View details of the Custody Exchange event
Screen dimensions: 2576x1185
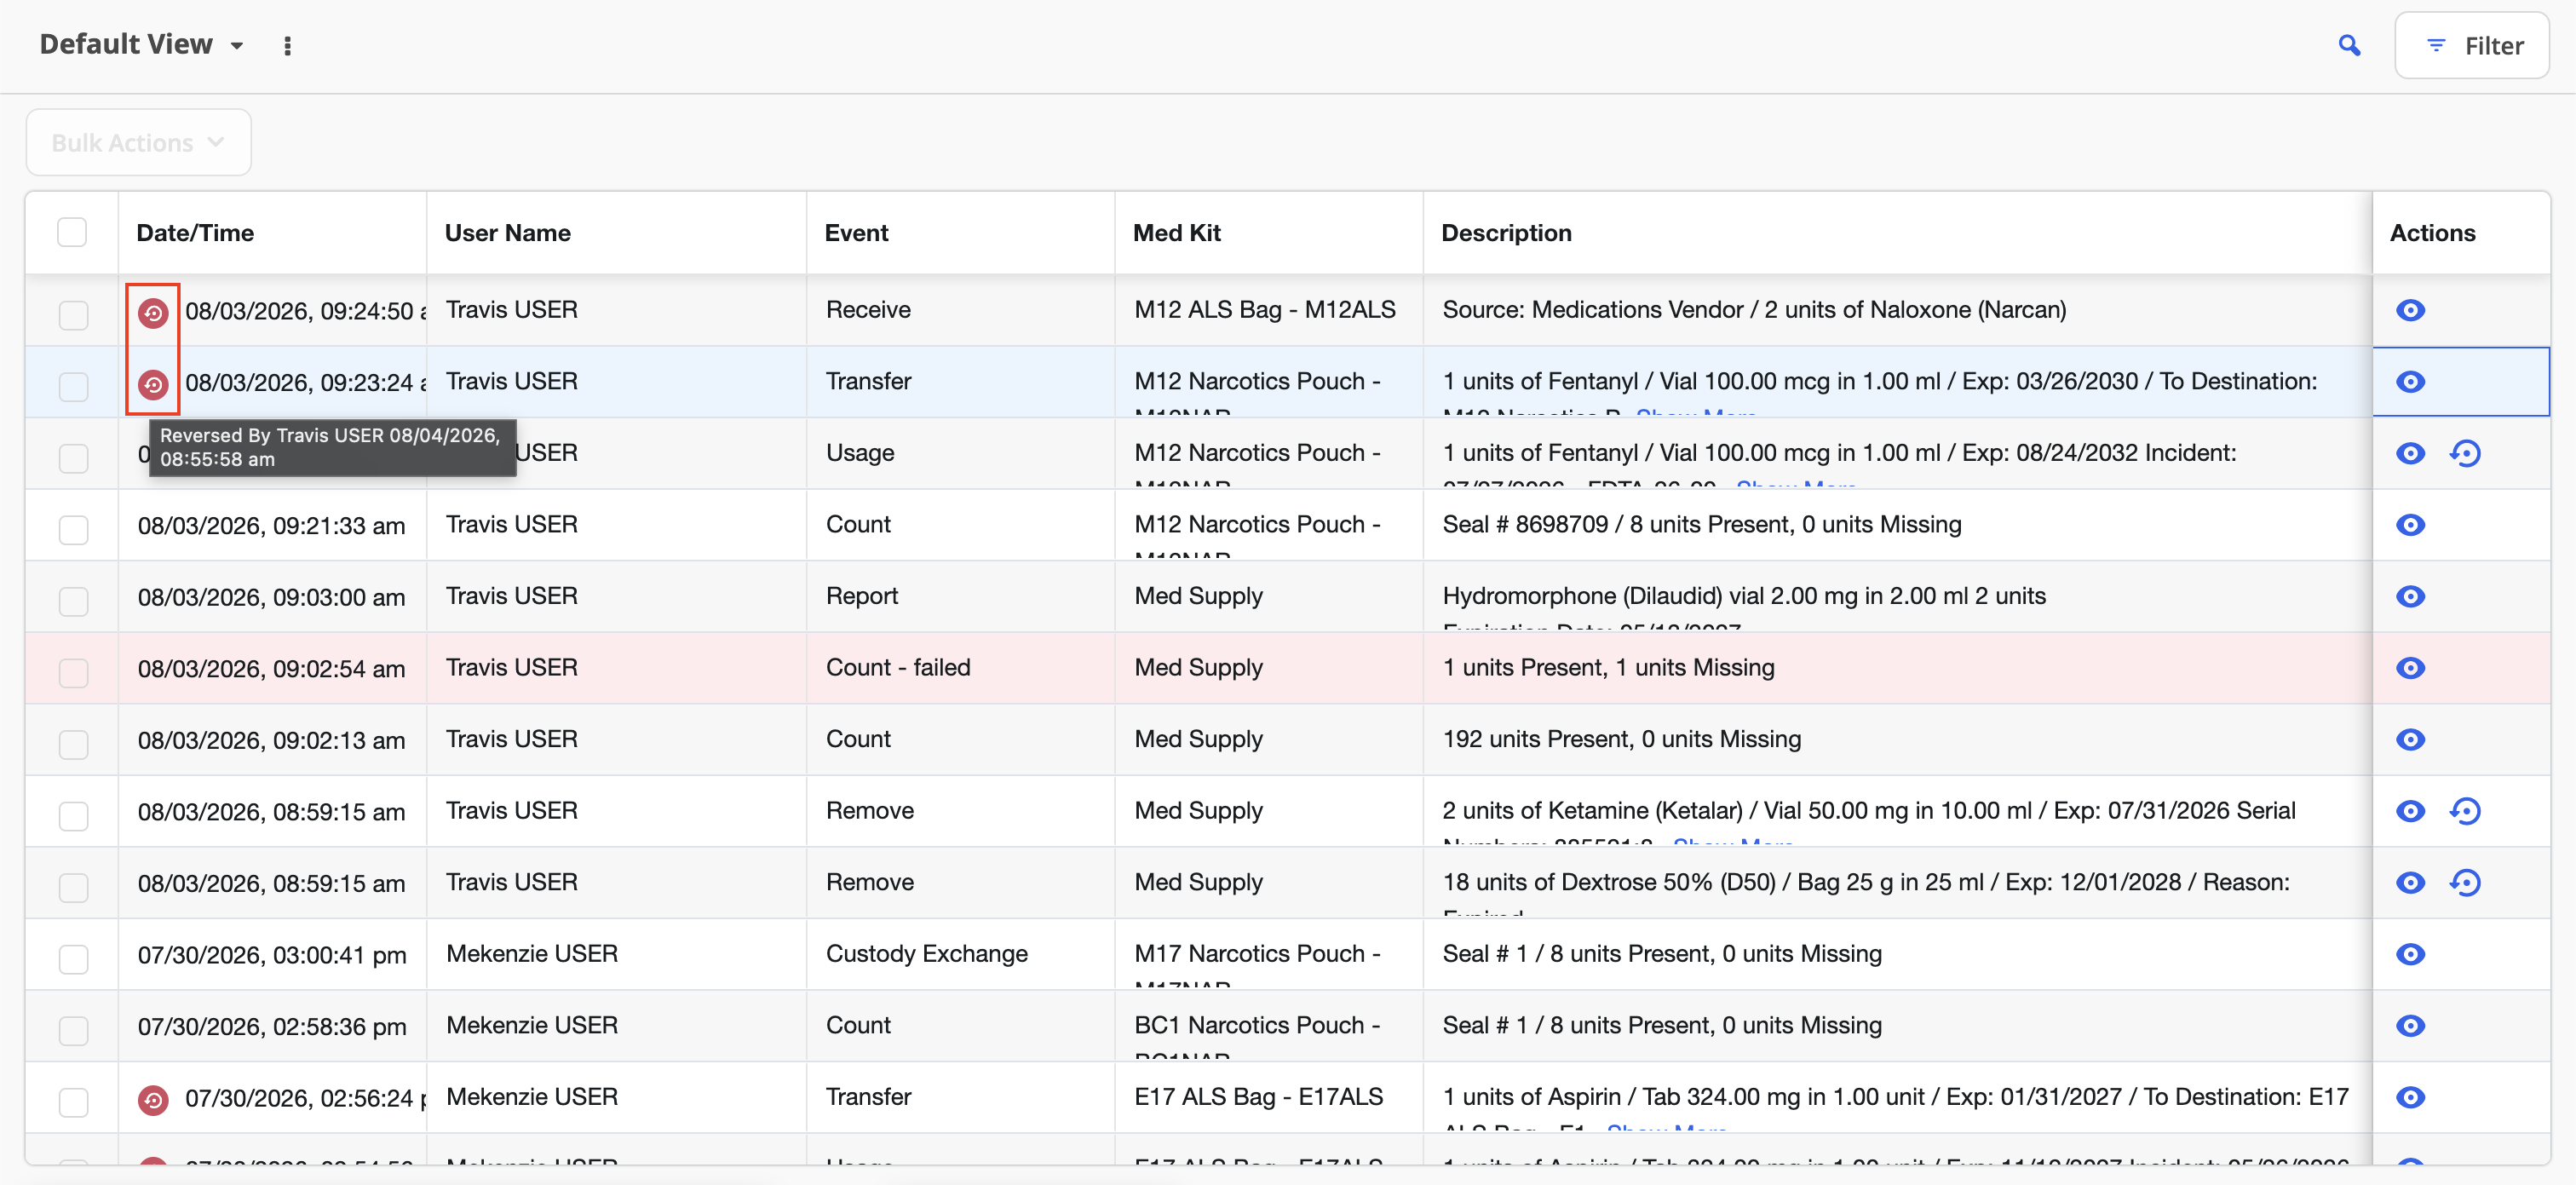pyautogui.click(x=2410, y=953)
